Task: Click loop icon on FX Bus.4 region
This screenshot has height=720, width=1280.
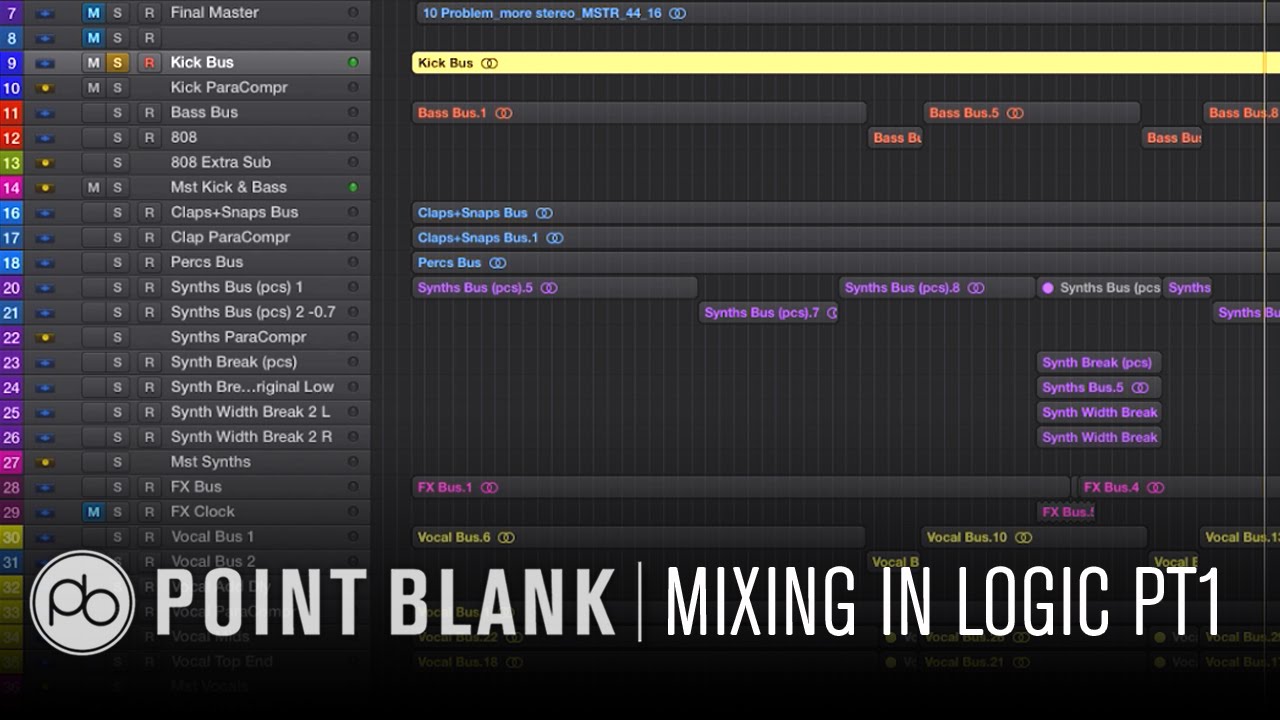Action: pos(1155,488)
